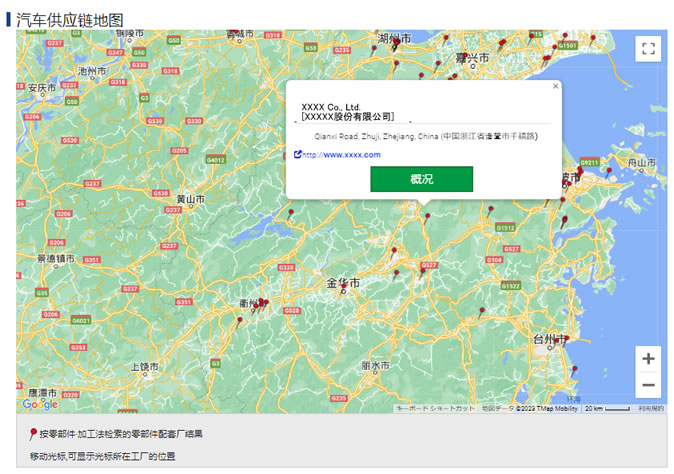Open the http://www.xxxx.com link
The image size is (674, 474).
(x=341, y=155)
